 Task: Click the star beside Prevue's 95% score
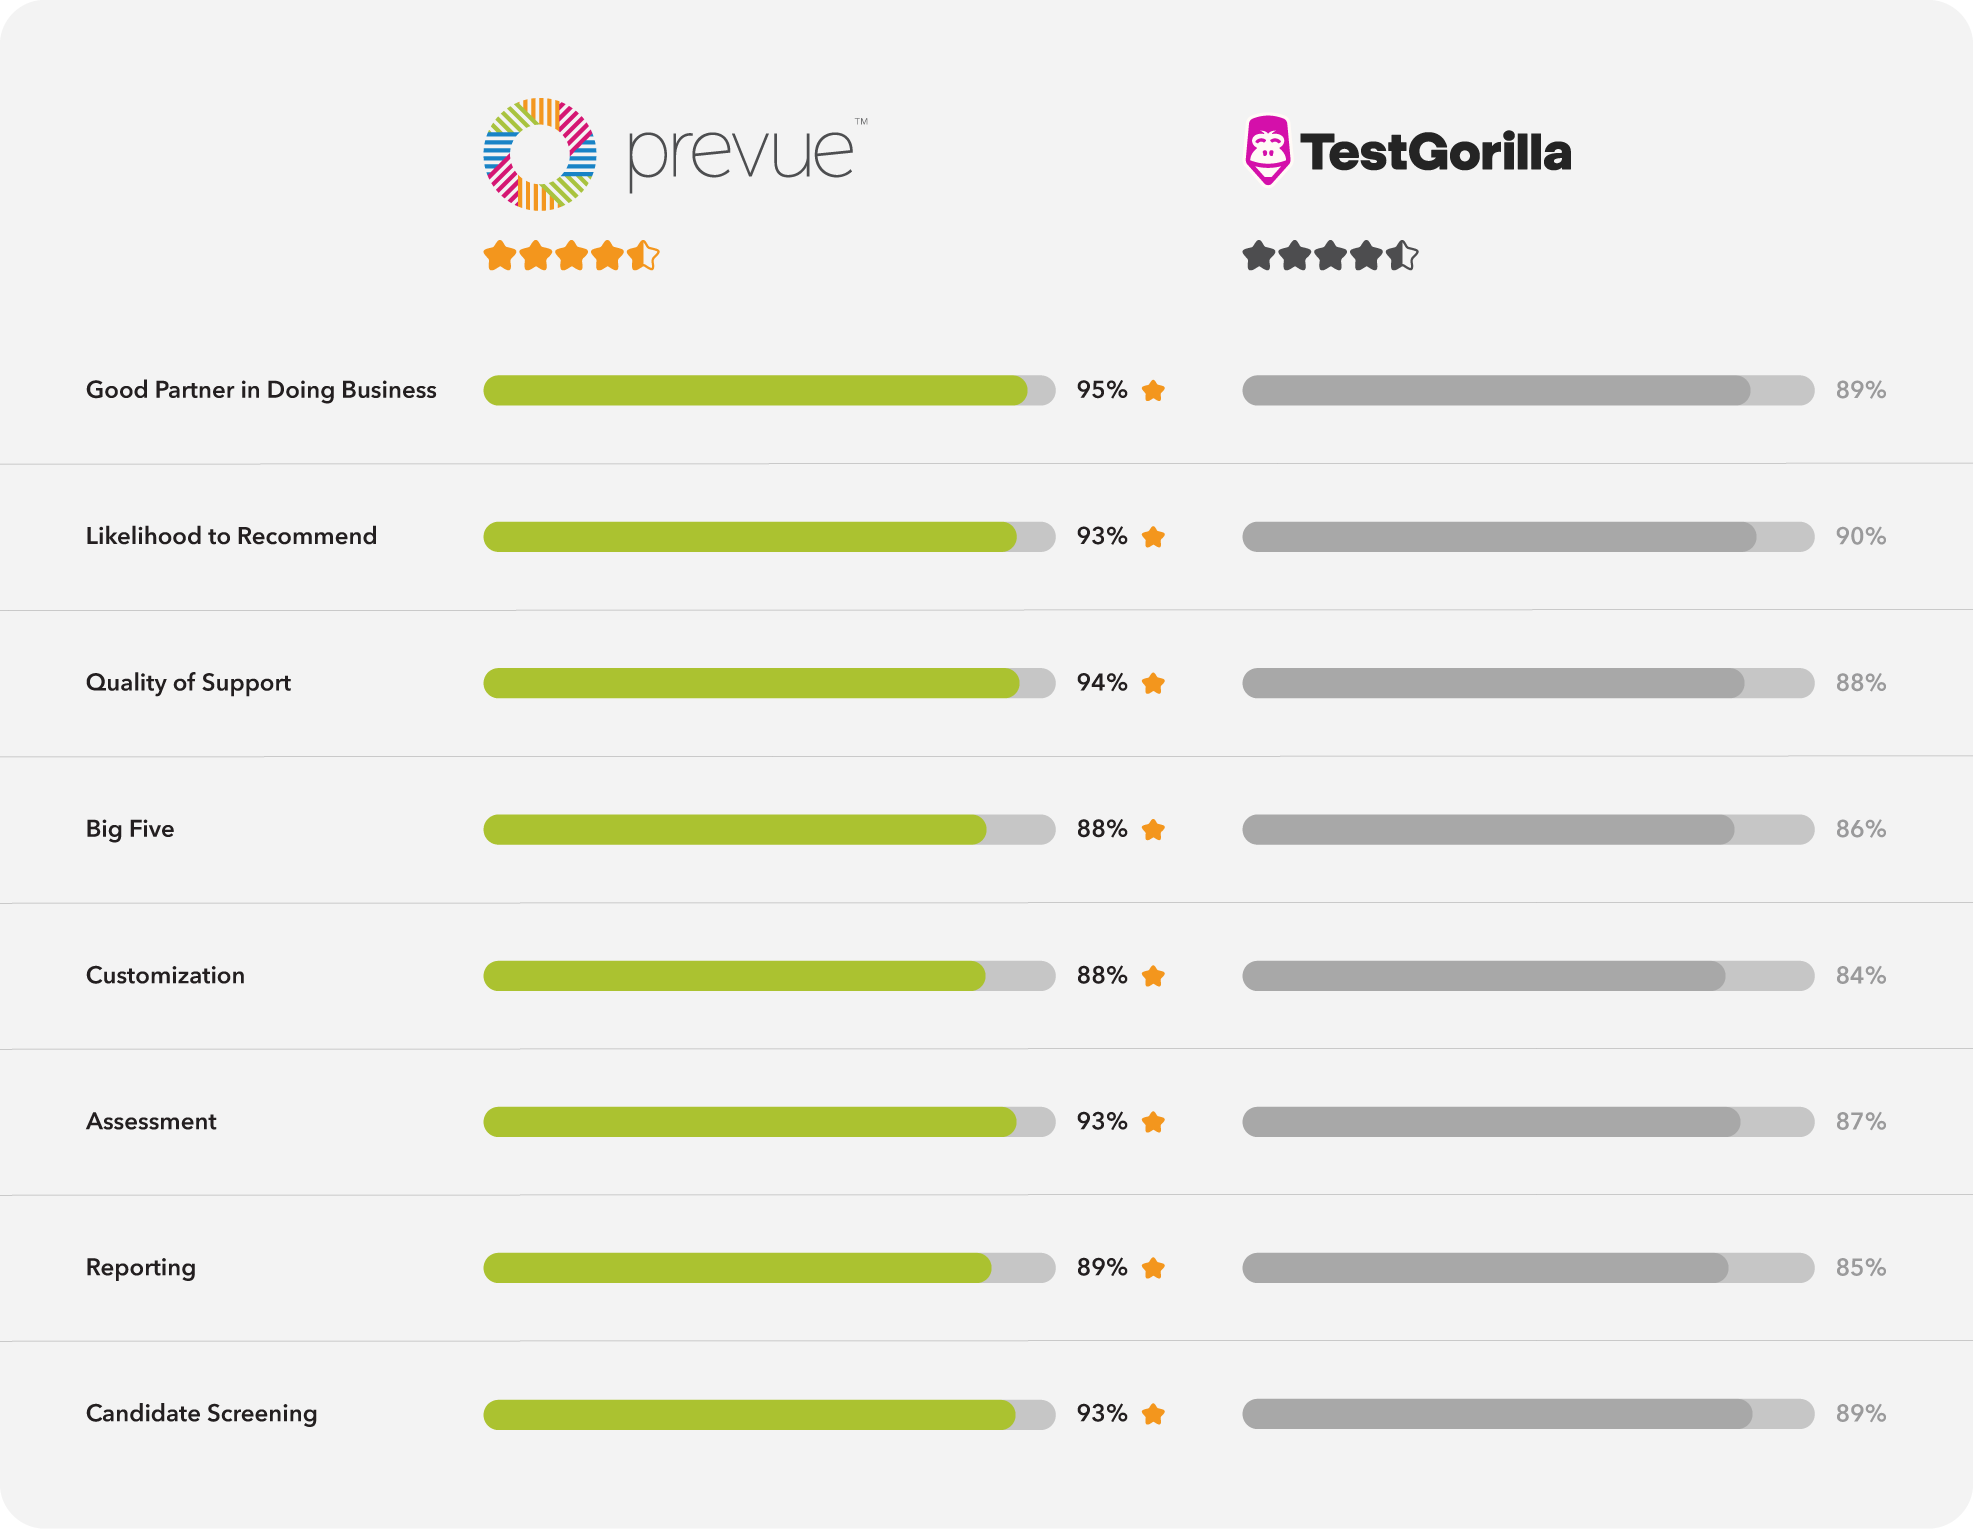pyautogui.click(x=1153, y=391)
